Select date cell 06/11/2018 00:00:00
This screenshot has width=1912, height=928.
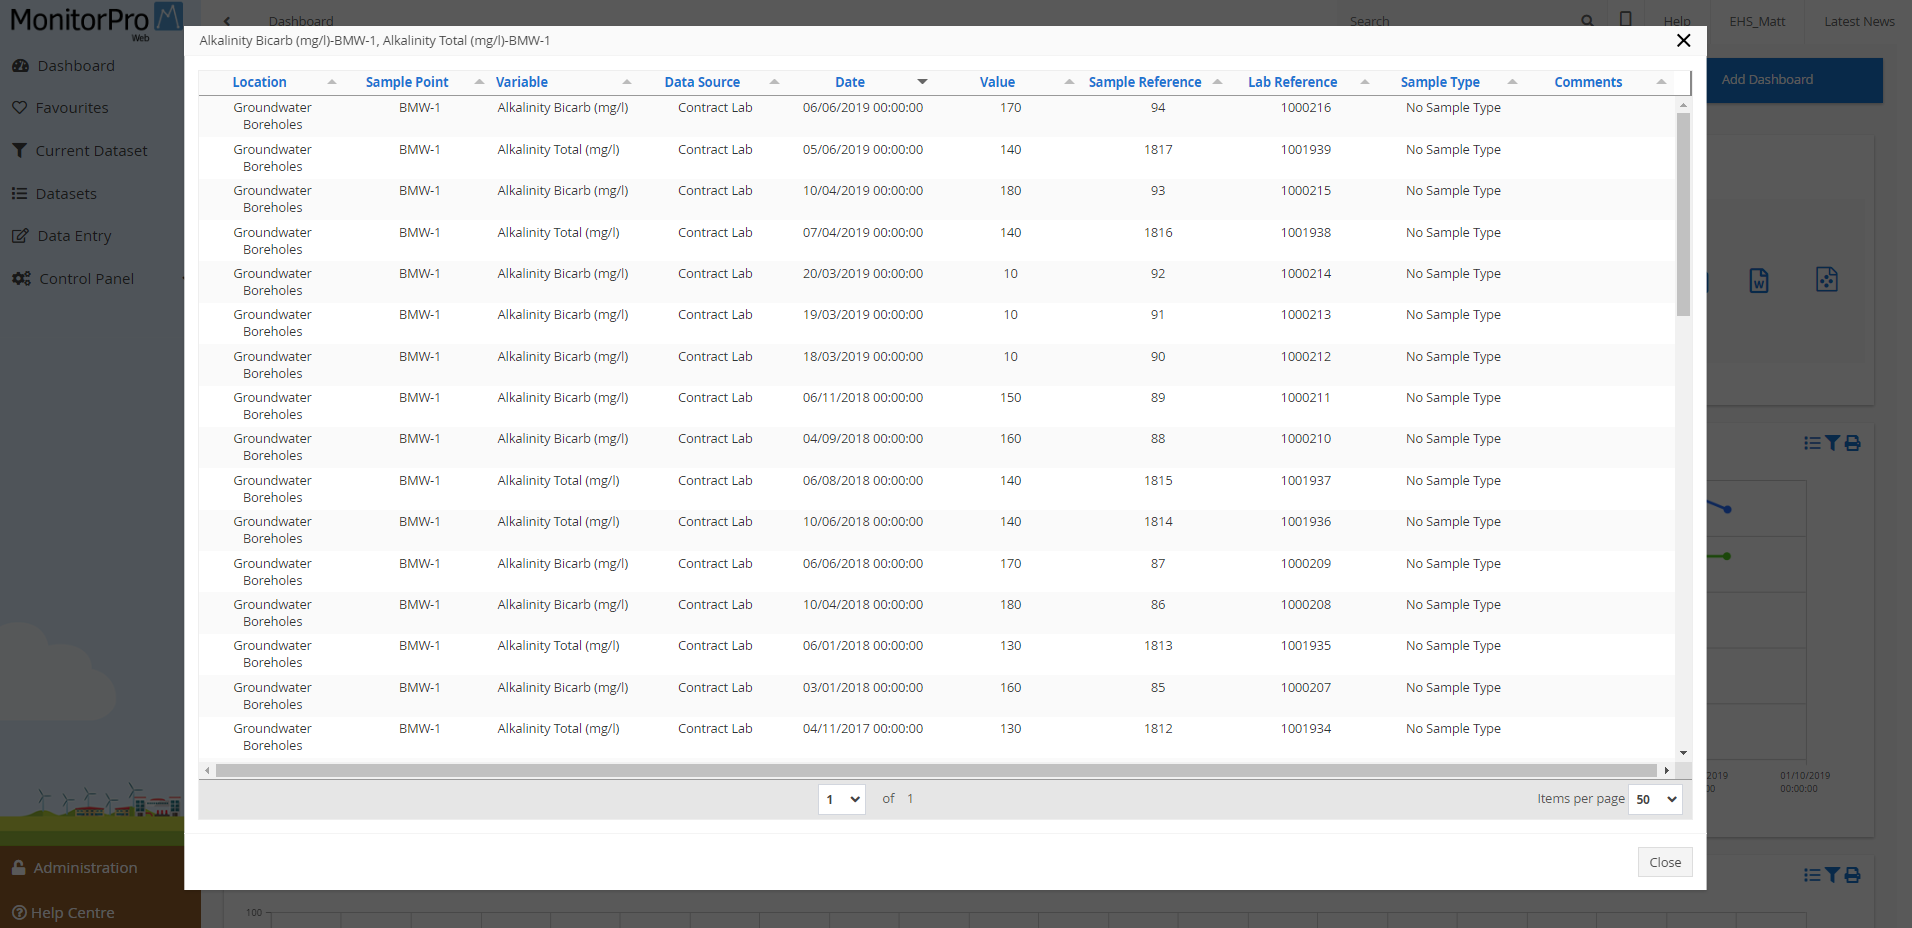[863, 398]
